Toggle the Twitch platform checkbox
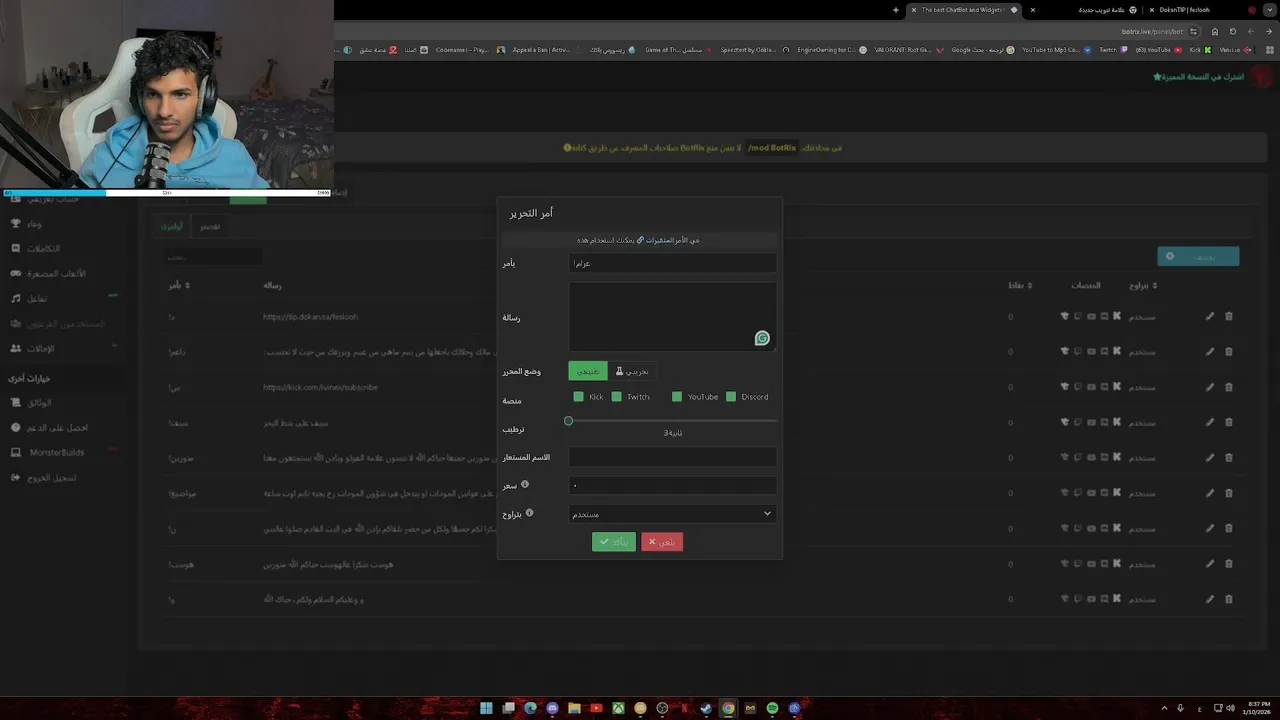 [x=616, y=397]
